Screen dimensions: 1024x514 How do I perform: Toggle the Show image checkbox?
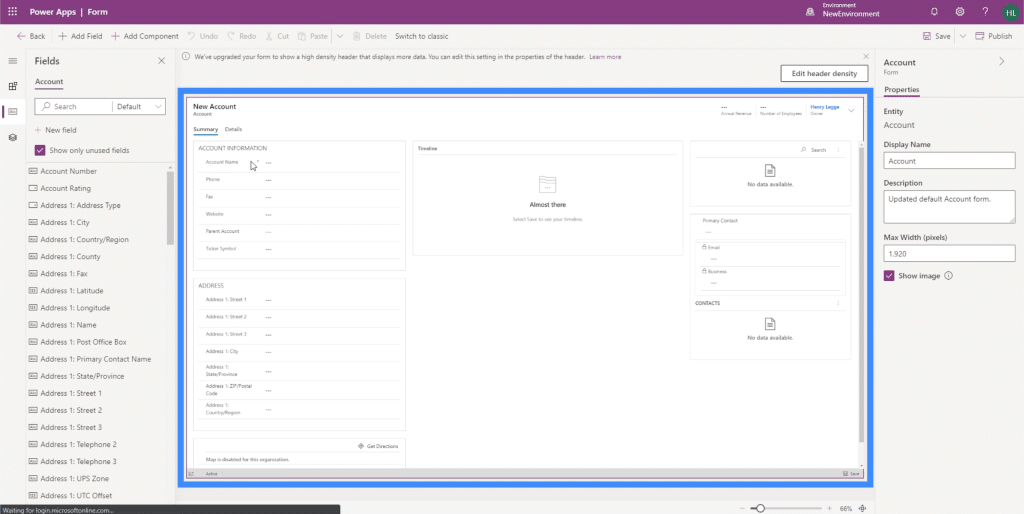(889, 276)
